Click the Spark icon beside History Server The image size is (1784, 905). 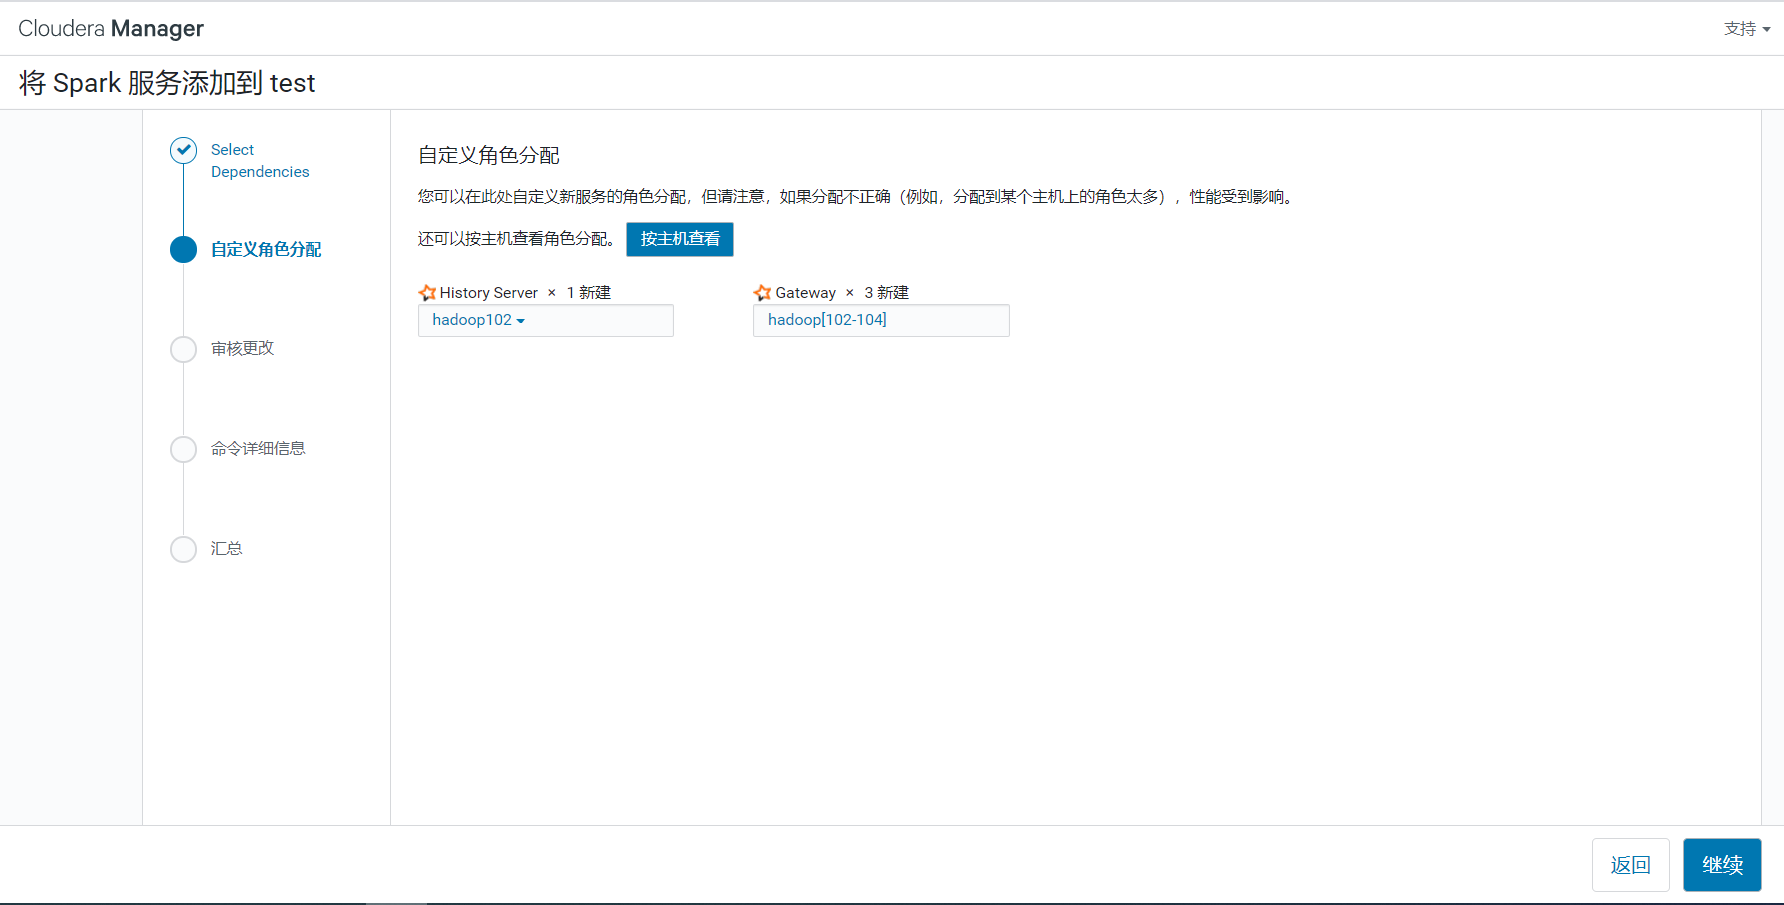[x=427, y=292]
